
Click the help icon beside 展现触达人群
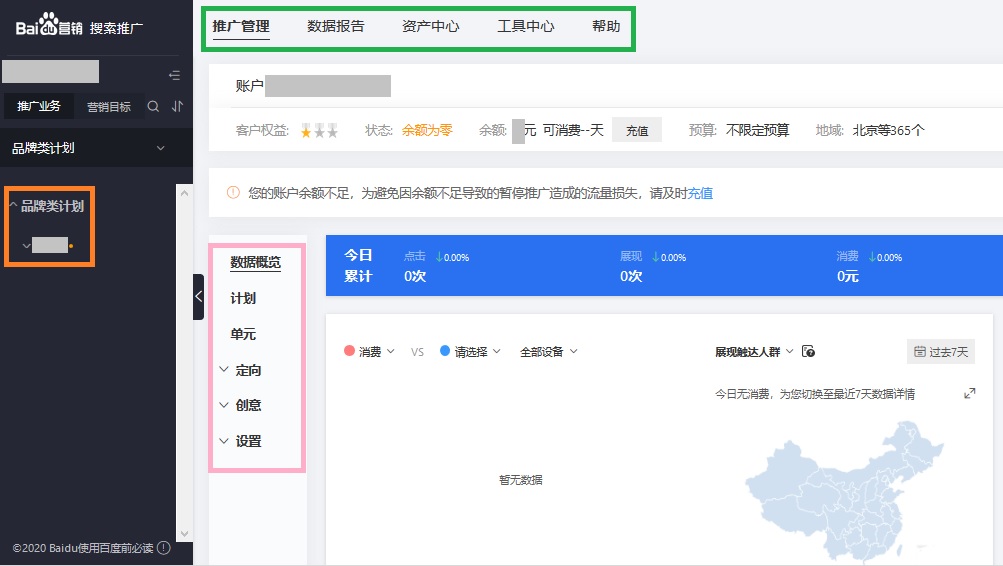point(809,352)
